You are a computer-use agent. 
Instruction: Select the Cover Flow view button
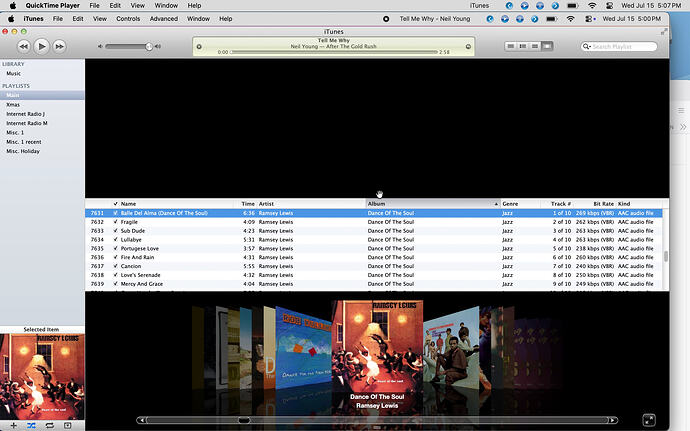click(547, 46)
